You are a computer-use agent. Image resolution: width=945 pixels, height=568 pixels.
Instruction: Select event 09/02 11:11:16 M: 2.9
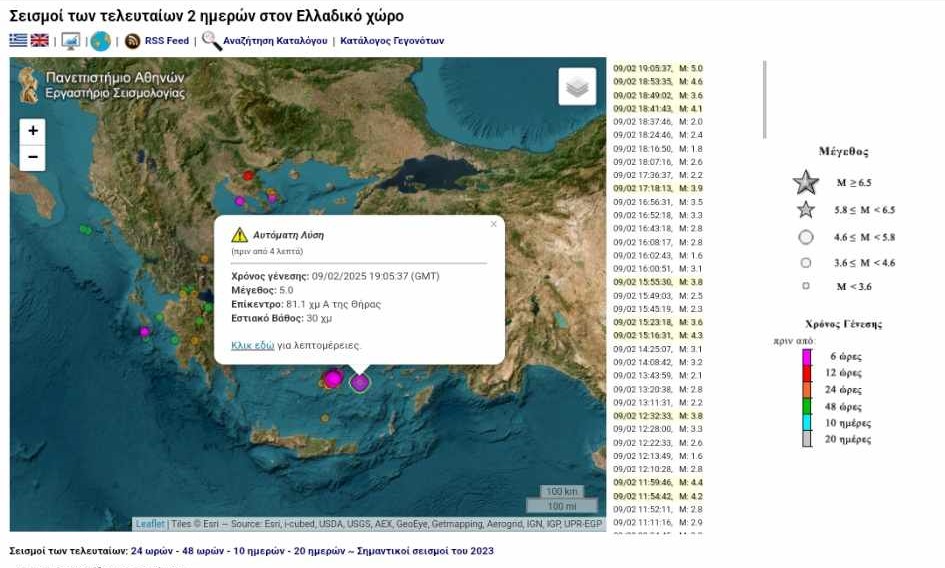coord(658,523)
